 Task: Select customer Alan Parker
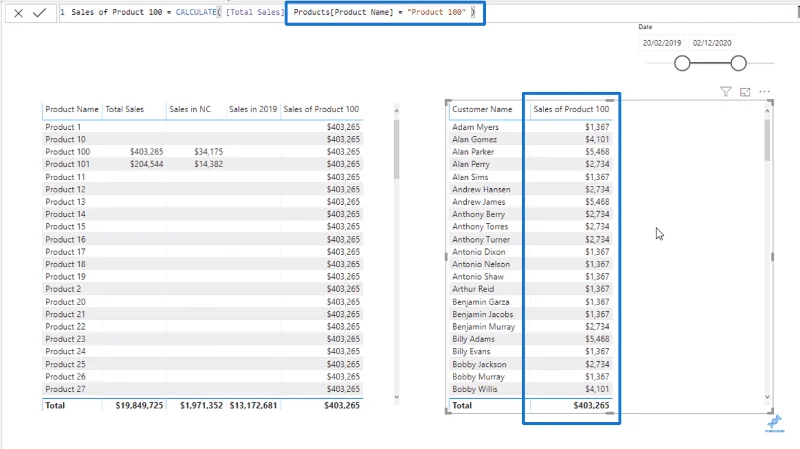(473, 152)
